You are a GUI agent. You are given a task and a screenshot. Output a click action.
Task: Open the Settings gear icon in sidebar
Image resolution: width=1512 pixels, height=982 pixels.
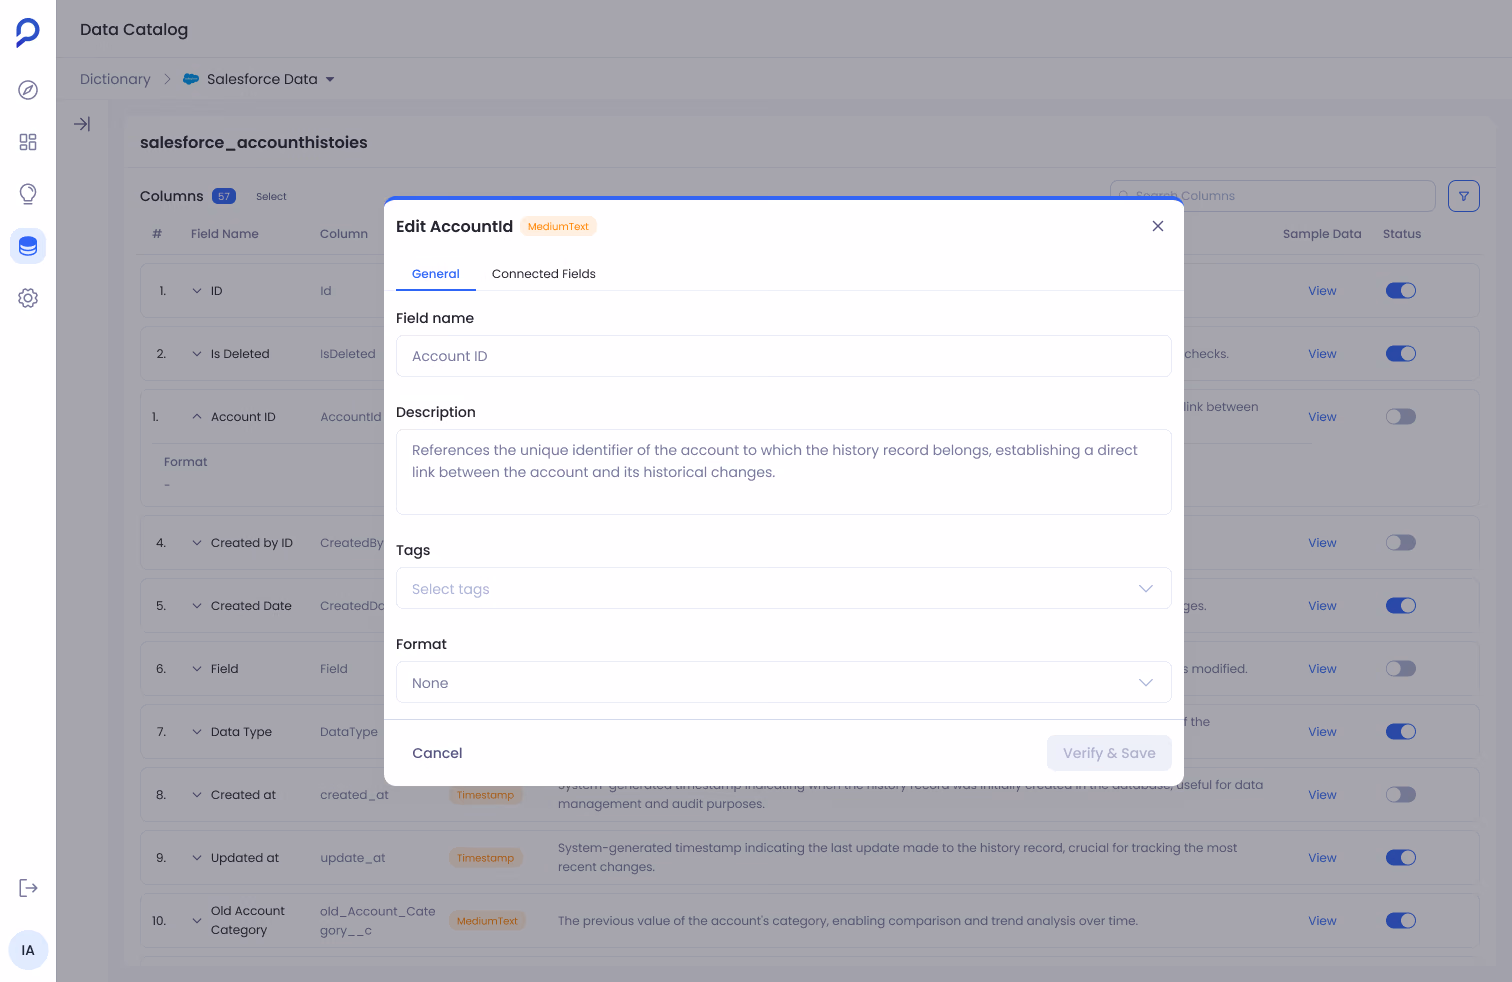(x=28, y=298)
